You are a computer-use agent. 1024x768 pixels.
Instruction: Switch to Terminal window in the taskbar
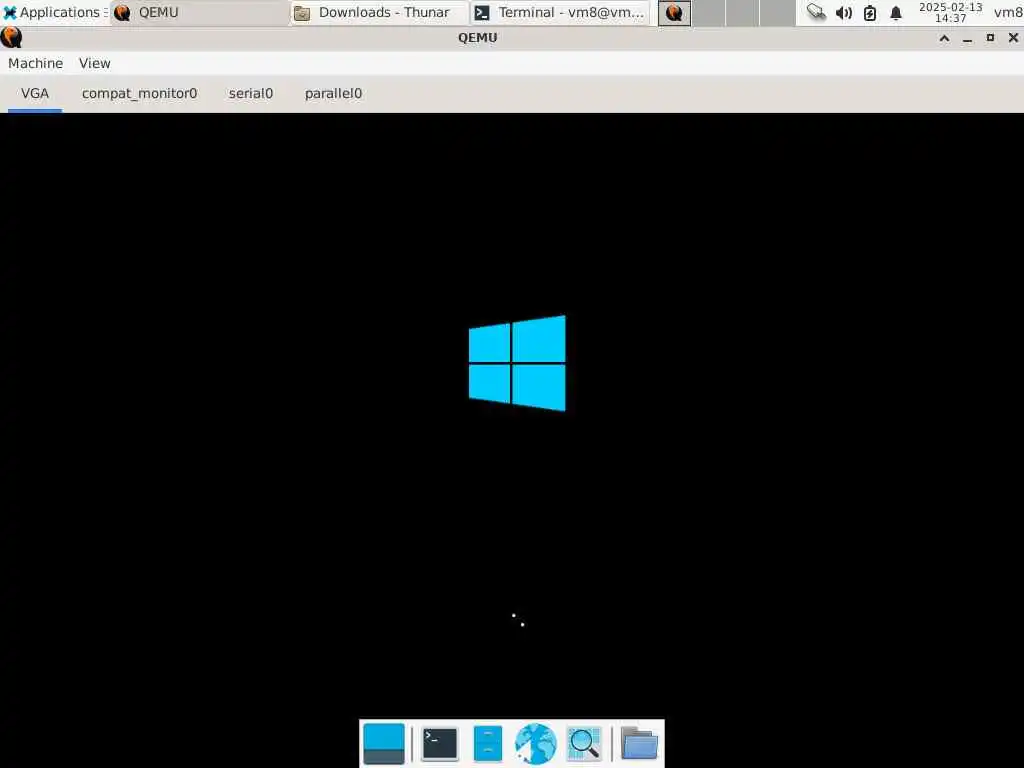click(560, 12)
